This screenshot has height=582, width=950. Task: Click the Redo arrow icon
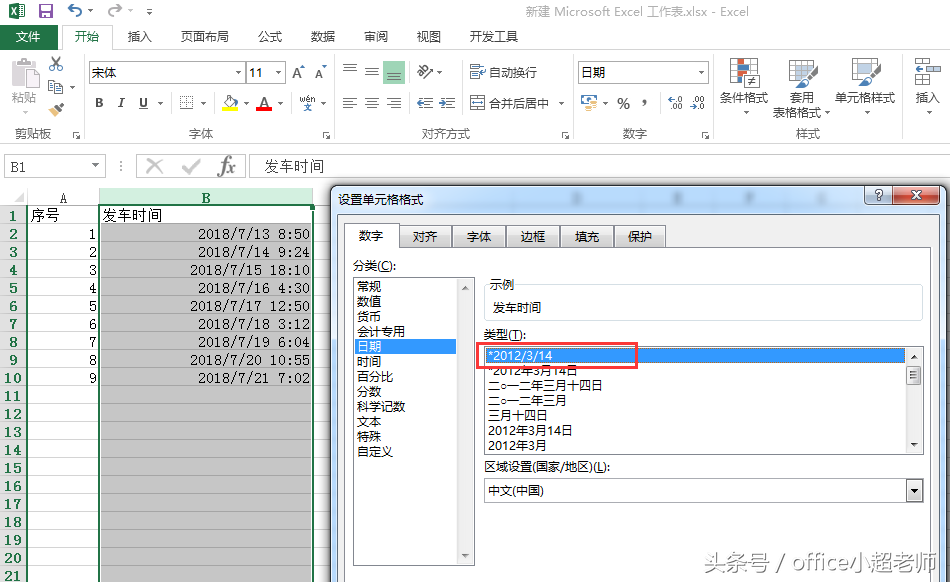coord(114,10)
